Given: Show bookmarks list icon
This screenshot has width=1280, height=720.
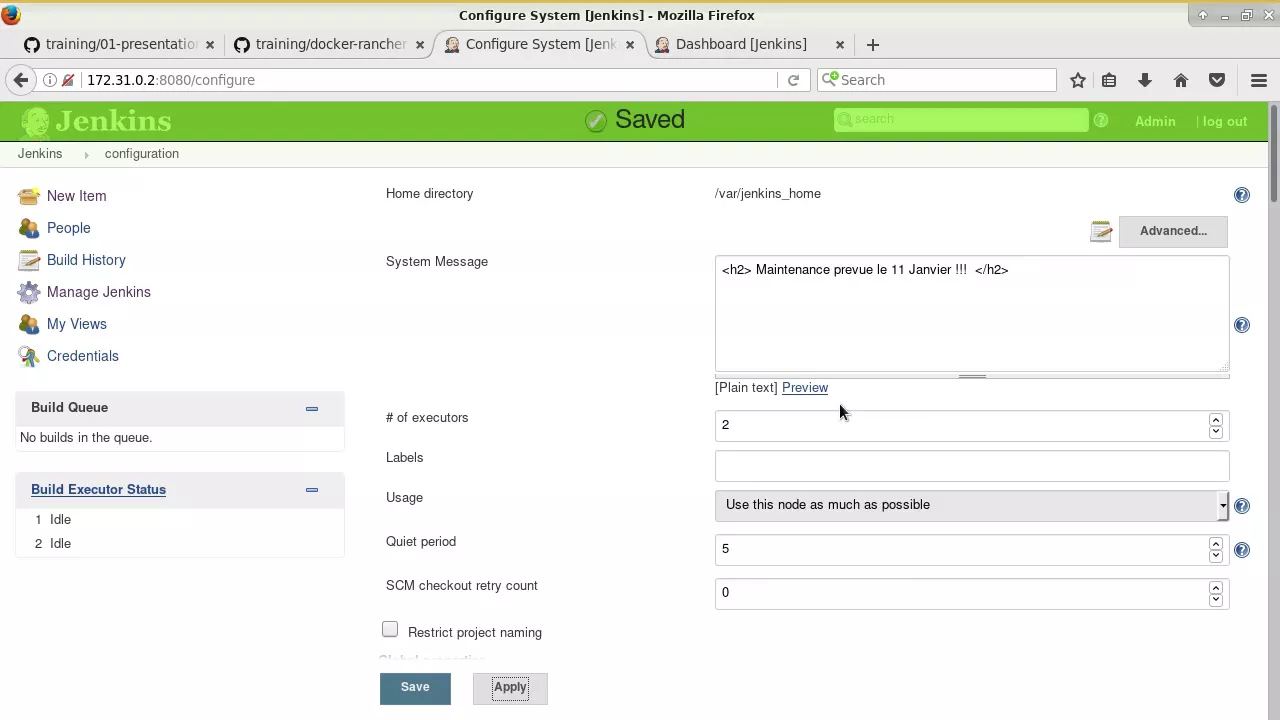Looking at the screenshot, I should (1109, 80).
